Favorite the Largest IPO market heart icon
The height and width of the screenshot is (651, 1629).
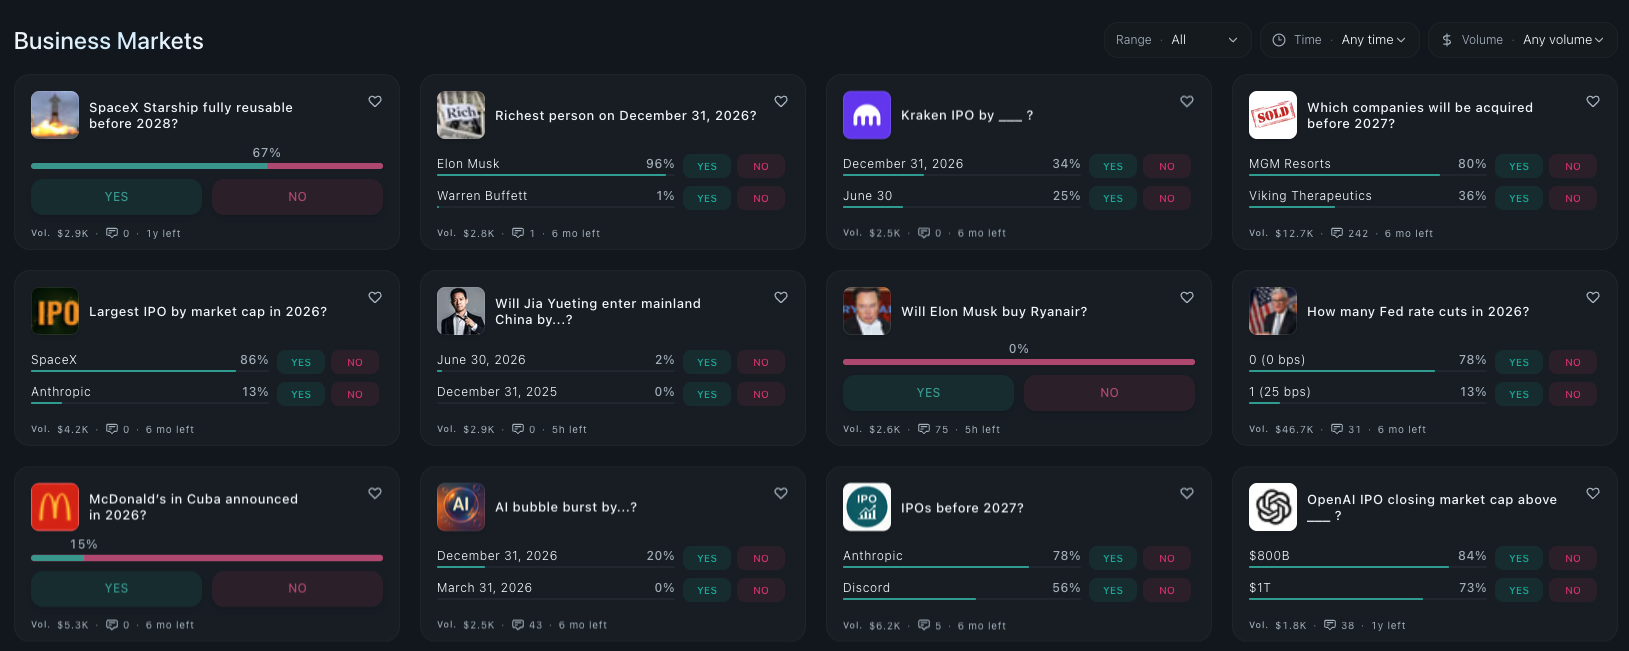[375, 297]
